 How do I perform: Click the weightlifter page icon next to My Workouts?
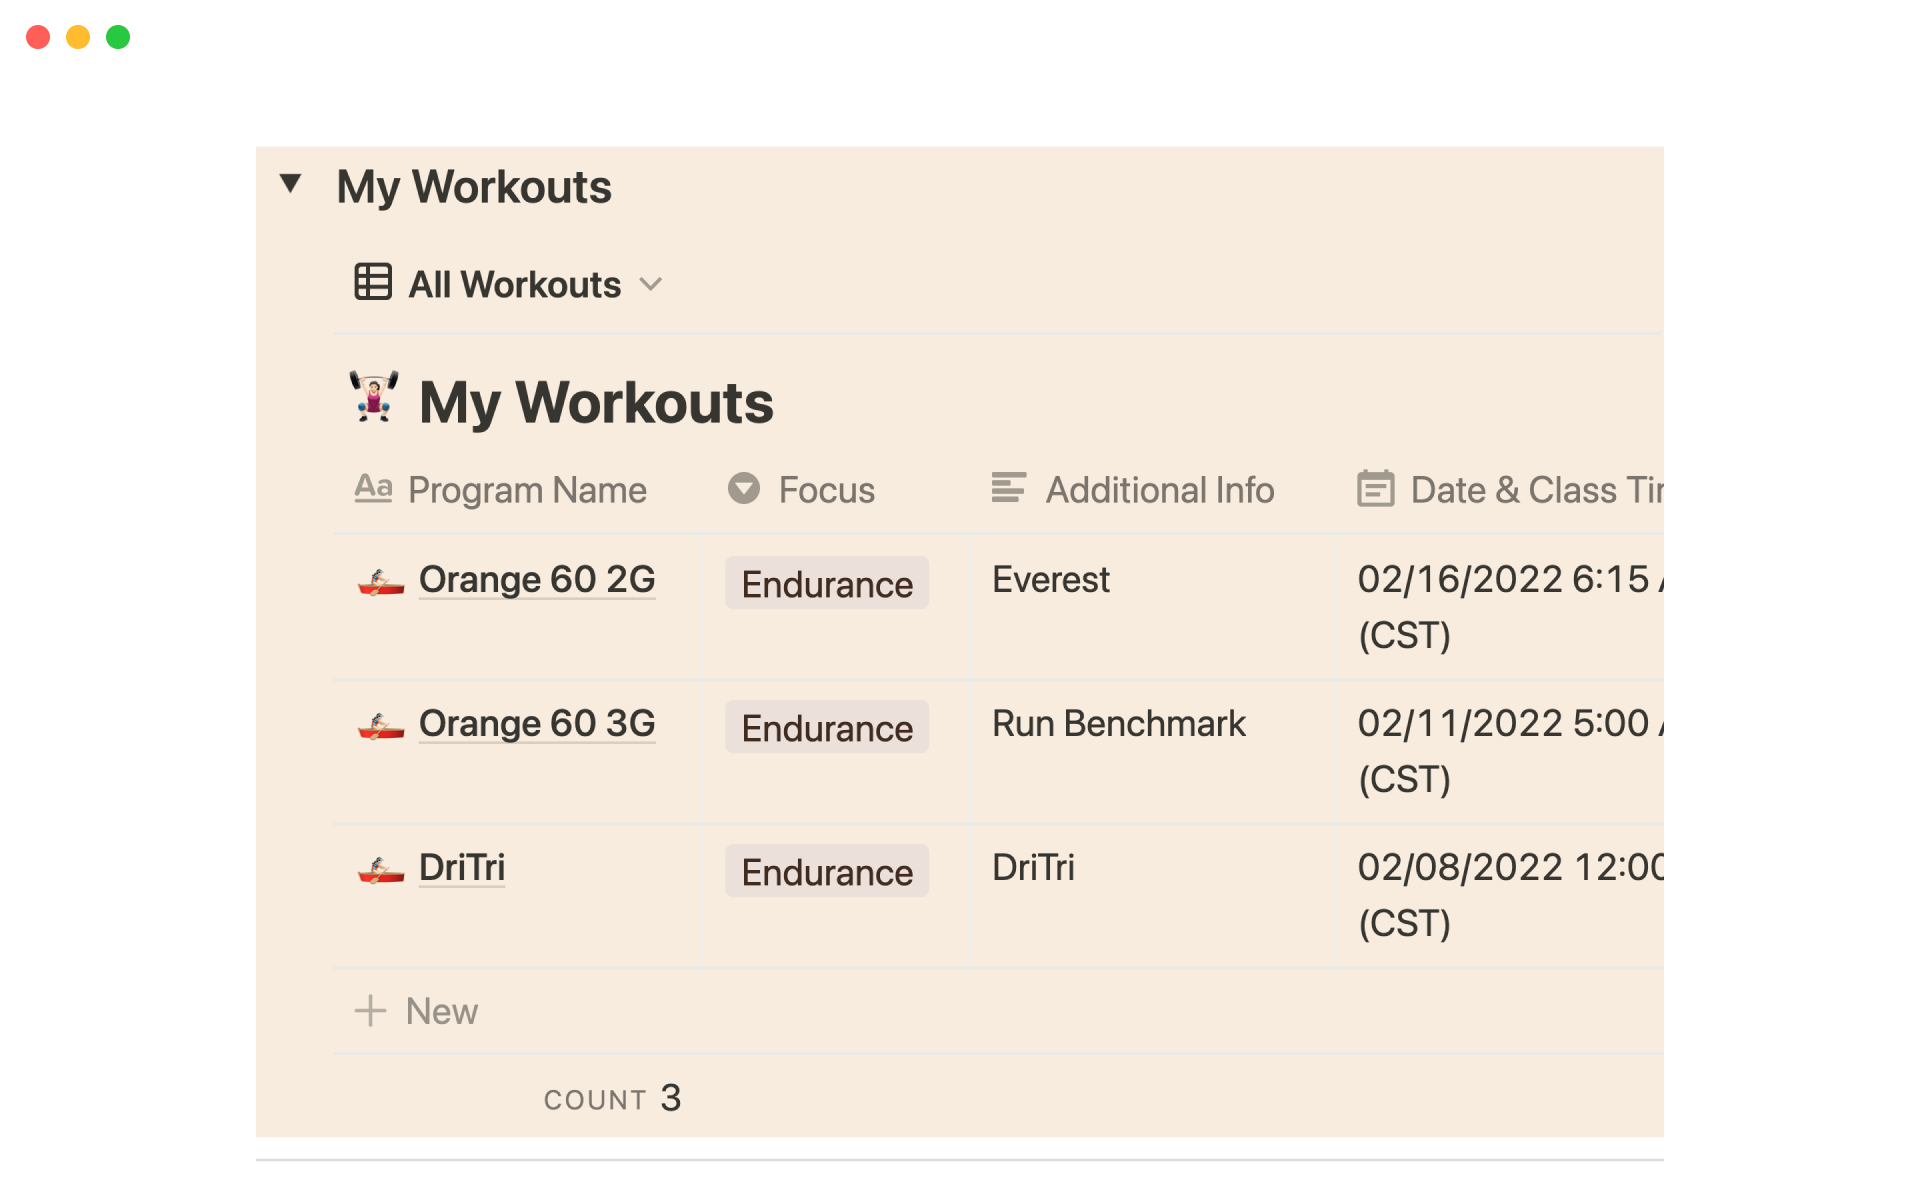pyautogui.click(x=373, y=400)
